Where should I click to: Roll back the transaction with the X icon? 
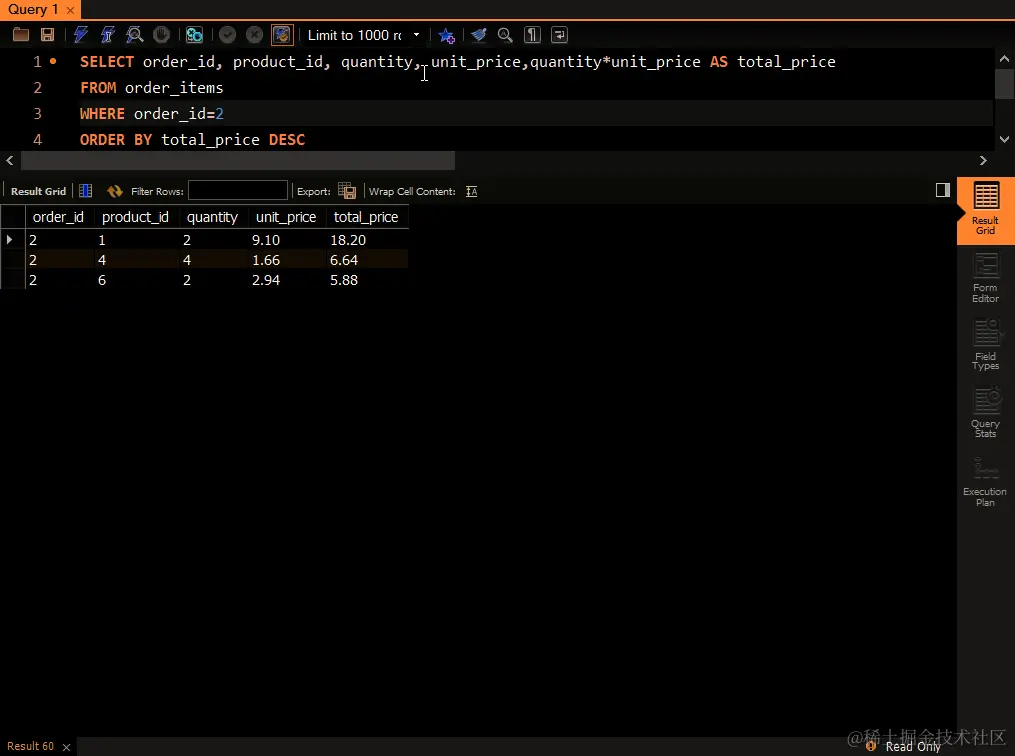point(254,35)
